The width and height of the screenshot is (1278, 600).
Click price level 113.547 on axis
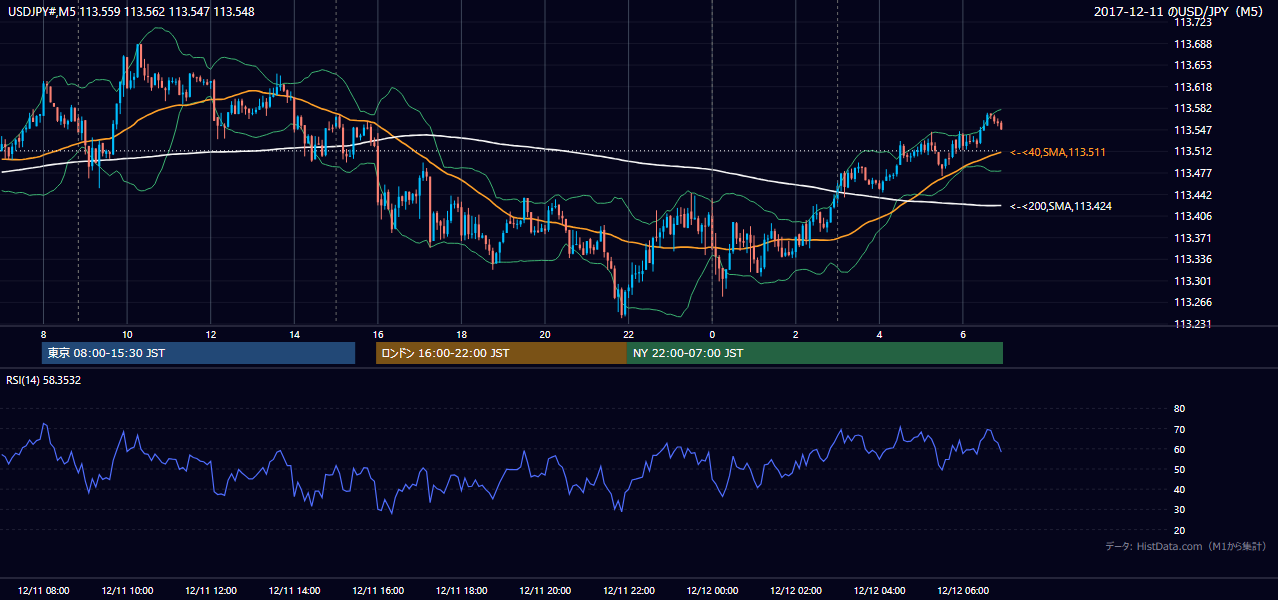coord(1192,130)
